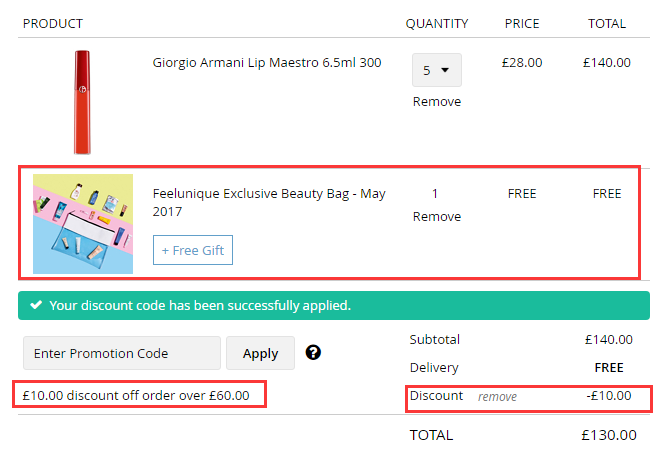Screen dimensions: 666x467
Task: Click the Apply promotion code button
Action: coord(260,353)
